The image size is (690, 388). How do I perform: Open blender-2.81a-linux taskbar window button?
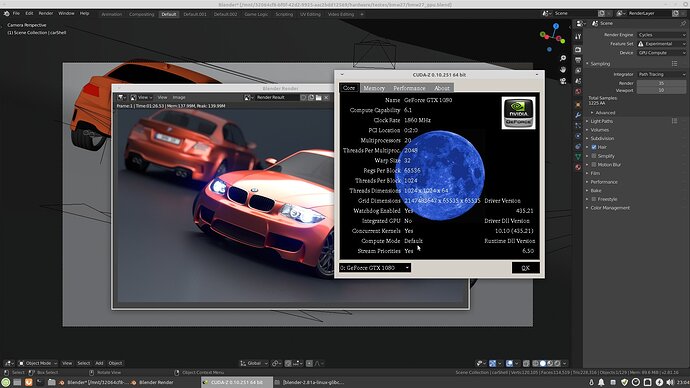coord(309,382)
